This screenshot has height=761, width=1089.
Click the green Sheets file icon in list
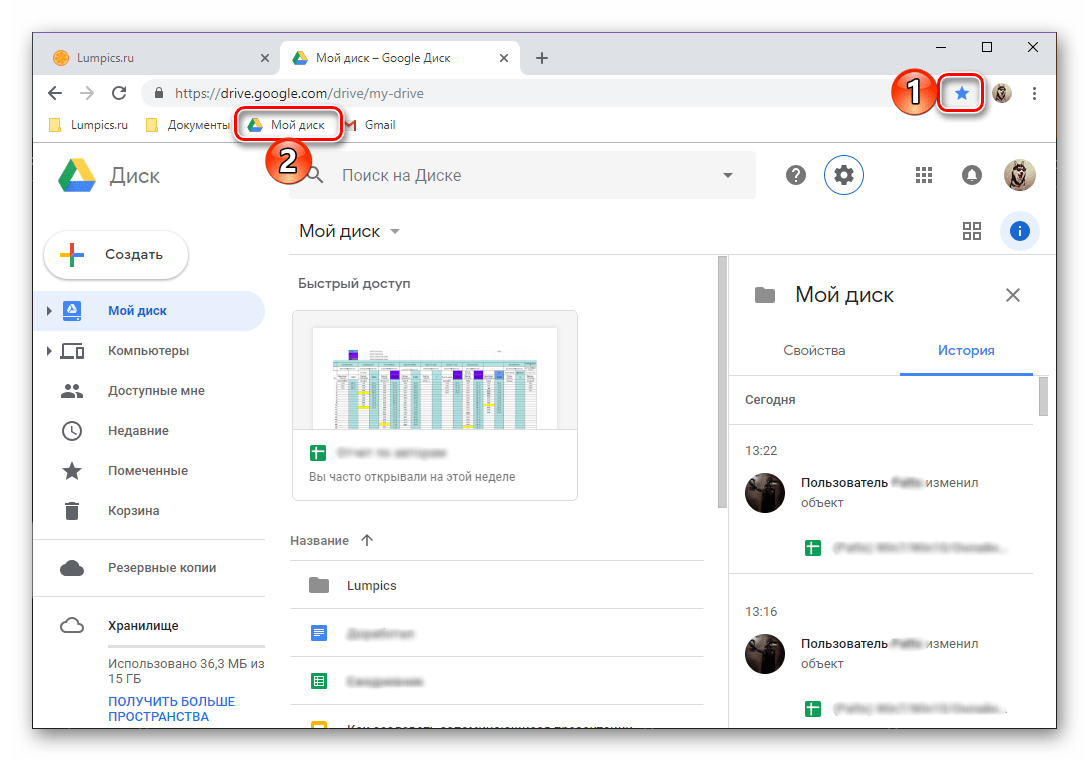(319, 681)
